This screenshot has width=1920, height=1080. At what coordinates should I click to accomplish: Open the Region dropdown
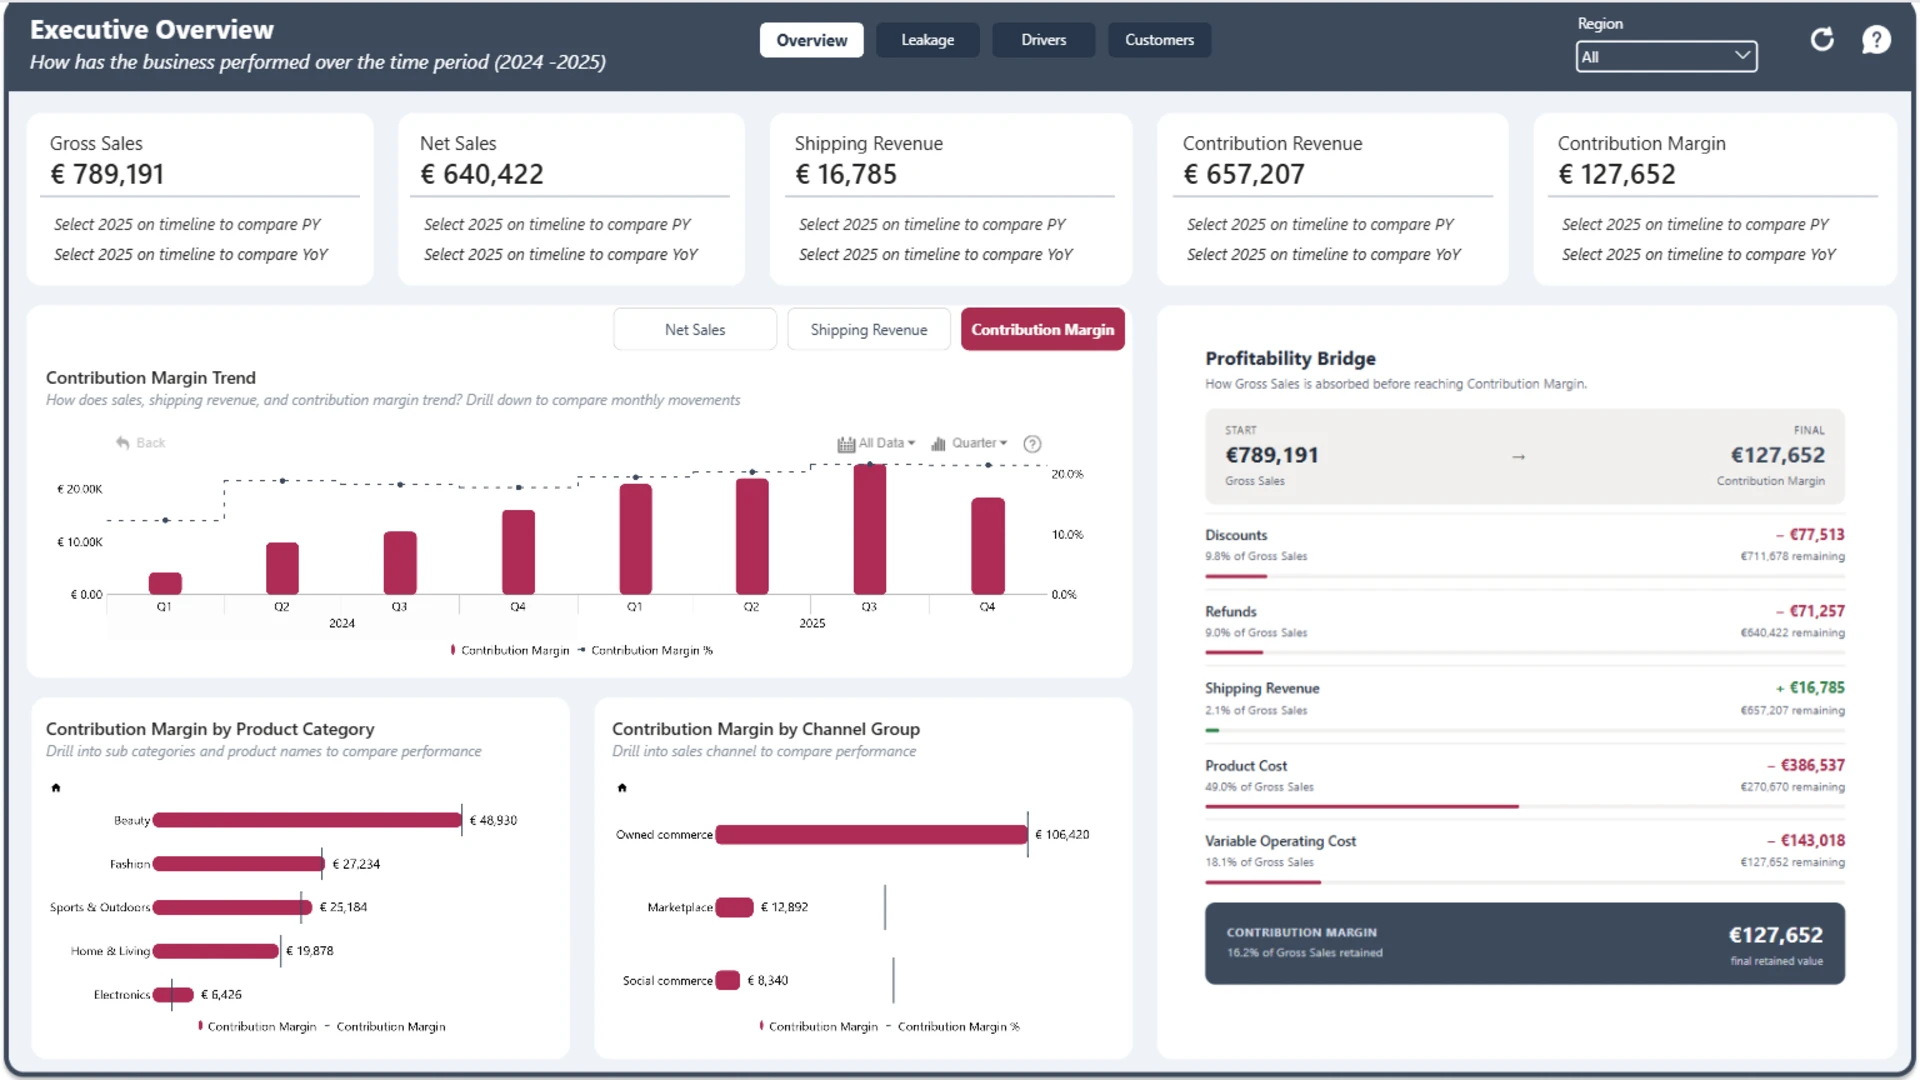[x=1666, y=57]
